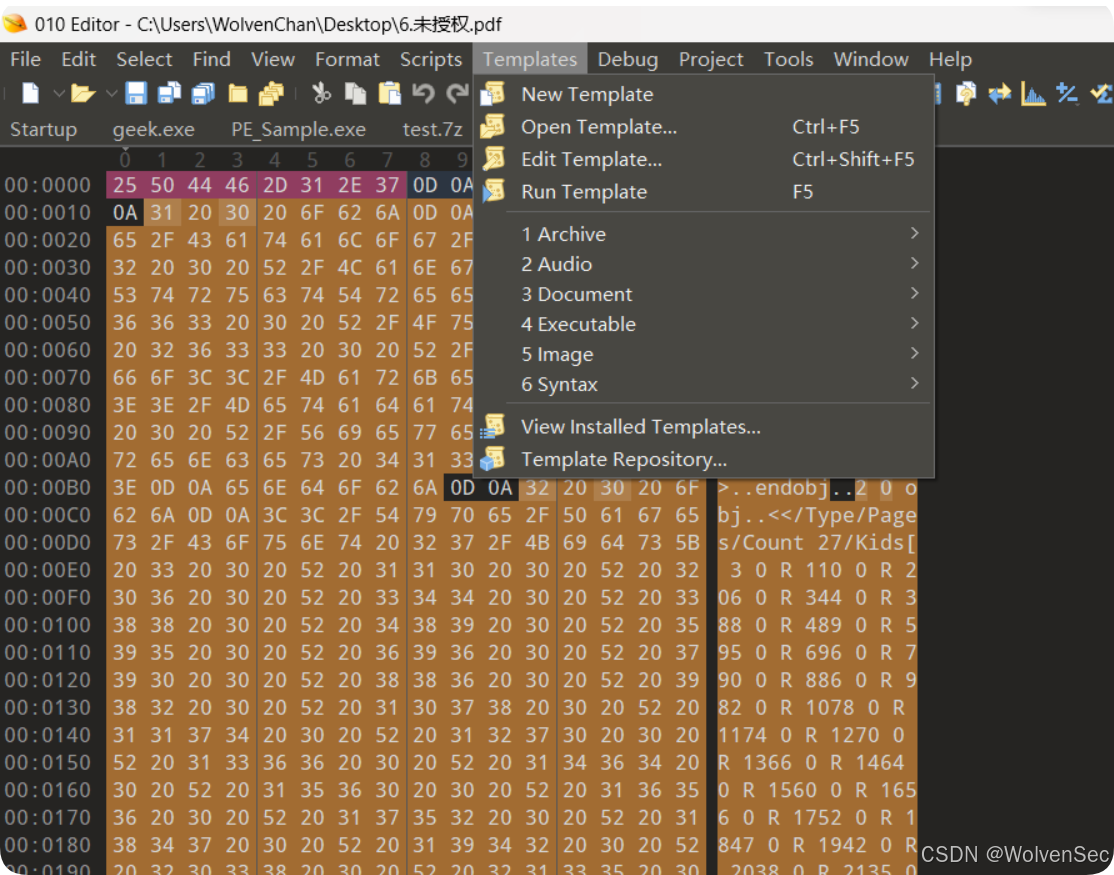Click decoded text '1174 0 R 1270 0'
The height and width of the screenshot is (875, 1114).
[x=811, y=736]
